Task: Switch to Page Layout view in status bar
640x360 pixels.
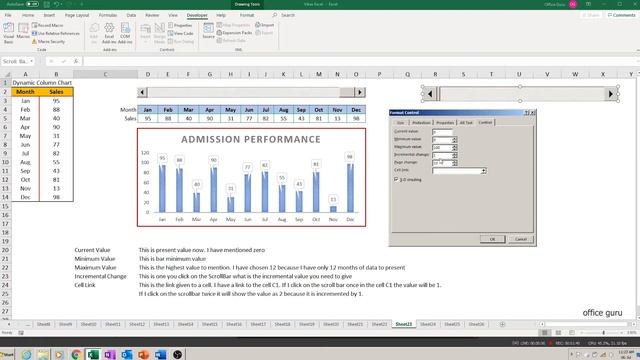Action: [x=558, y=333]
